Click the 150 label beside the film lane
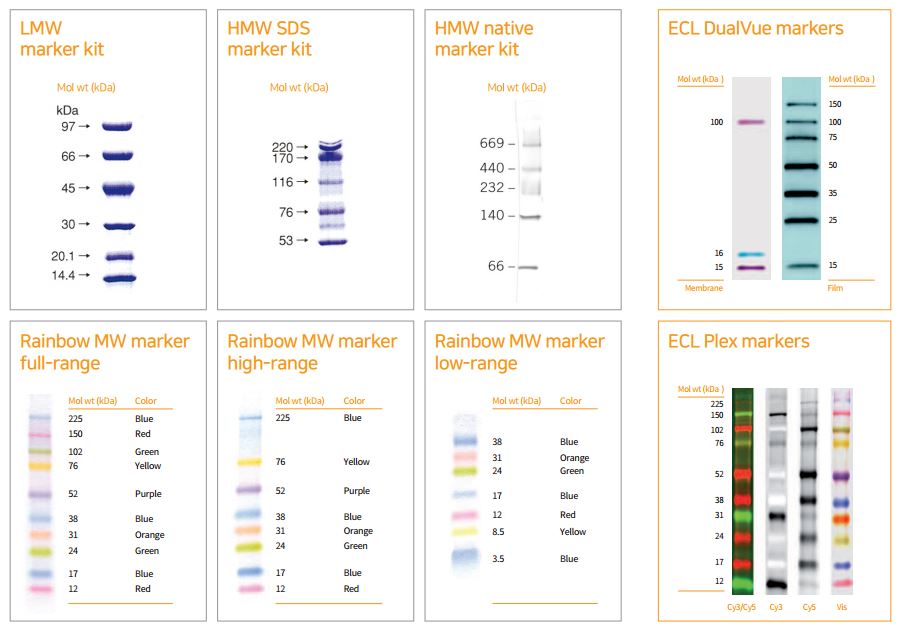 point(835,104)
